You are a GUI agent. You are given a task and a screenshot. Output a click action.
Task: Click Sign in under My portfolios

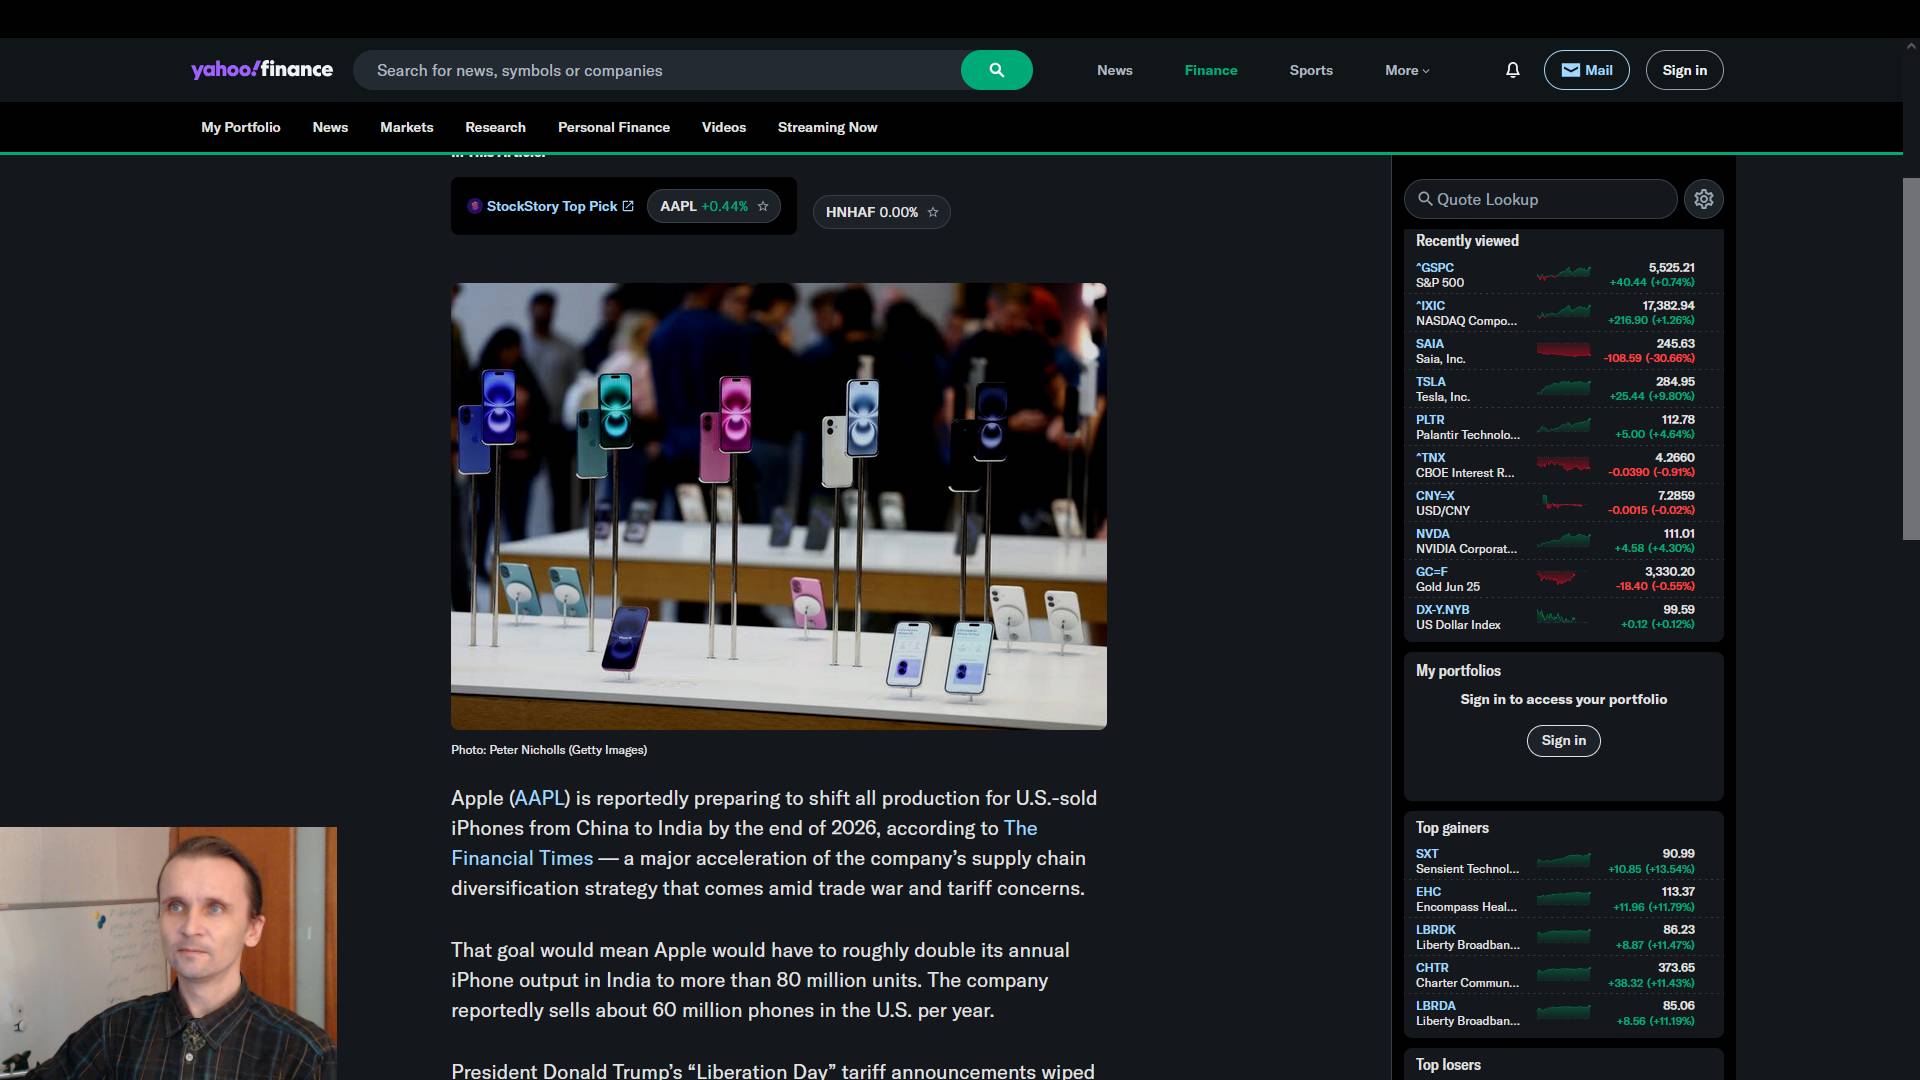[x=1563, y=740]
